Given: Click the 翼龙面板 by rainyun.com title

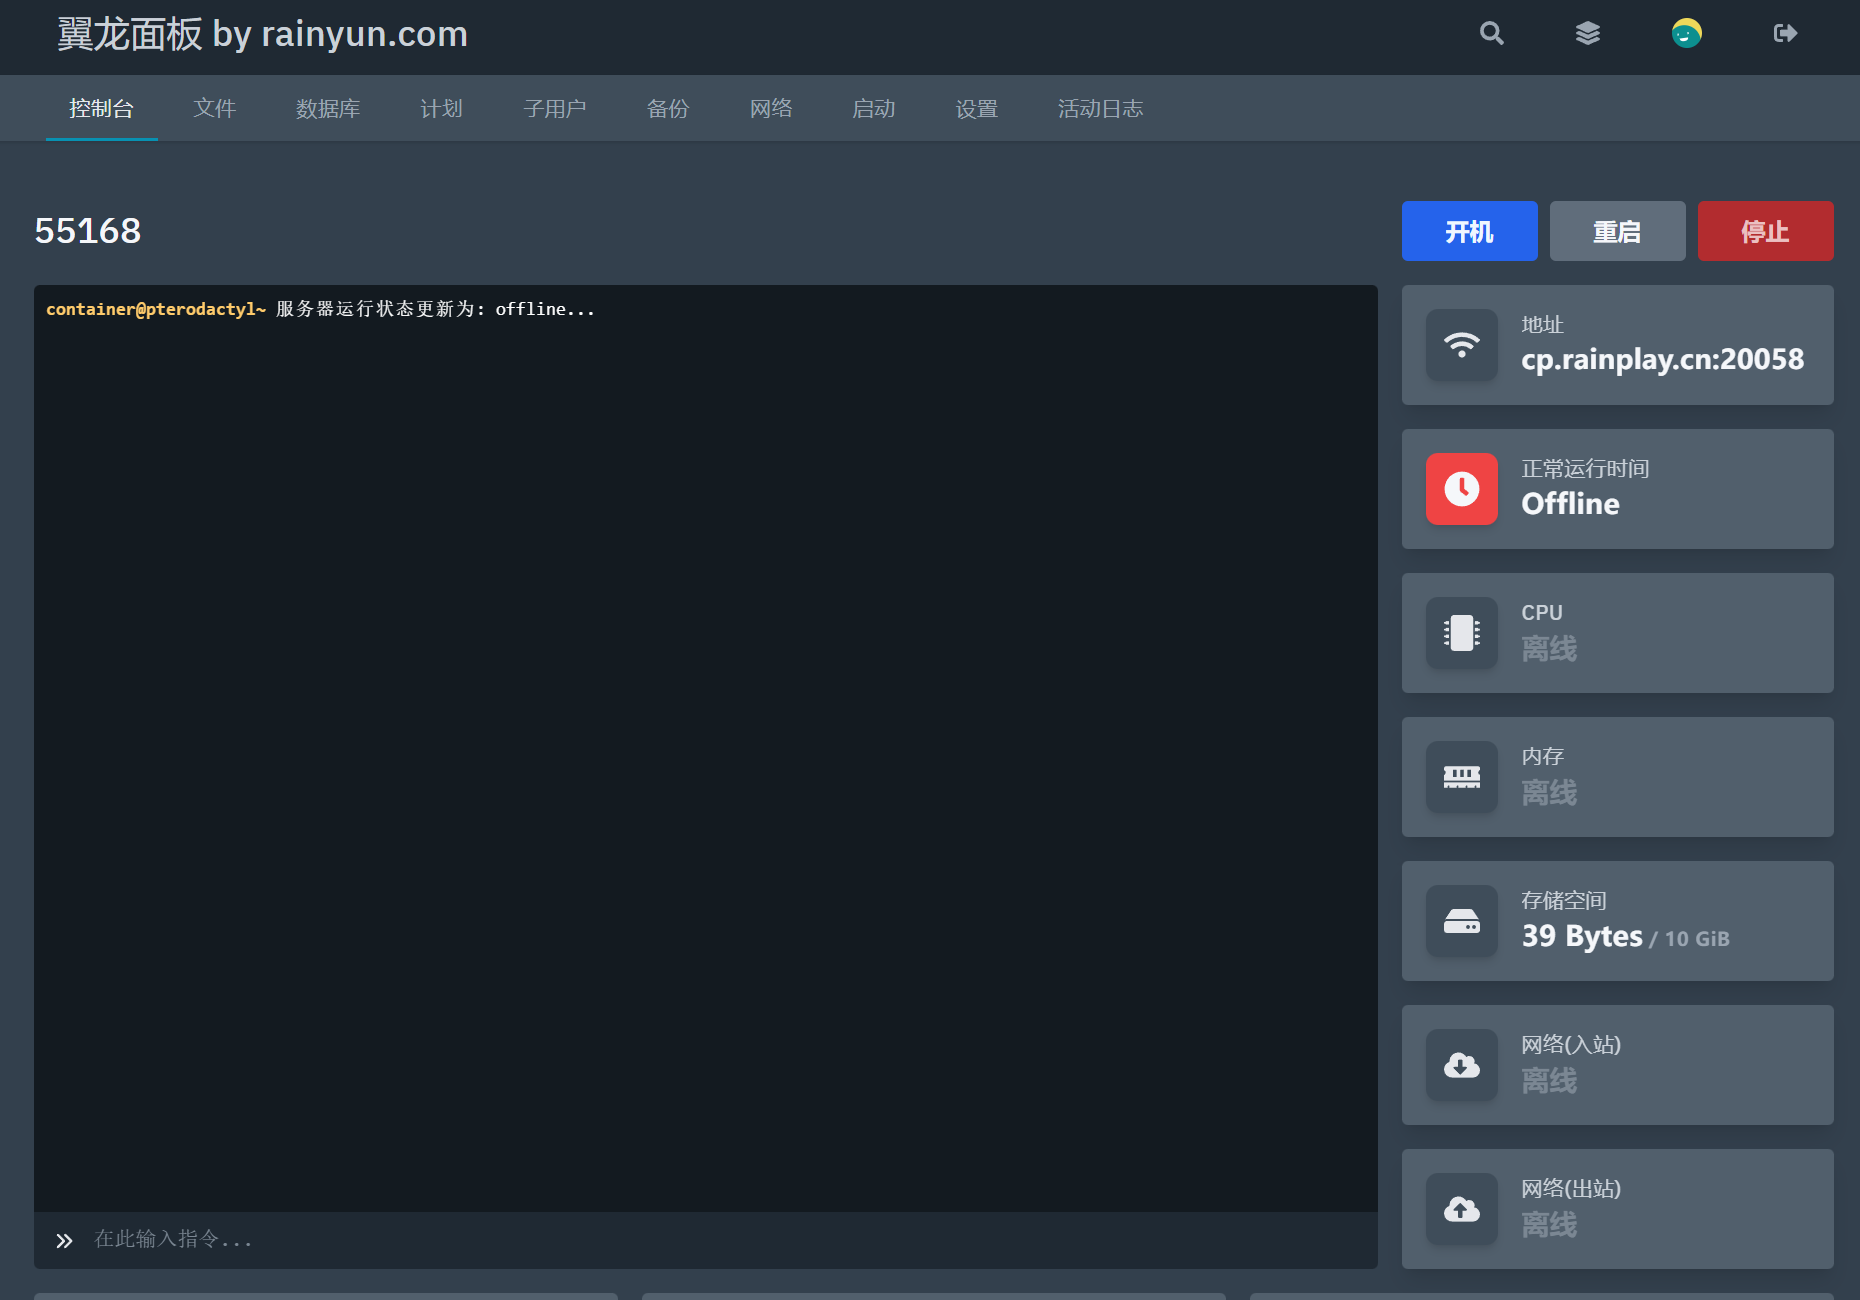Looking at the screenshot, I should click(x=262, y=34).
